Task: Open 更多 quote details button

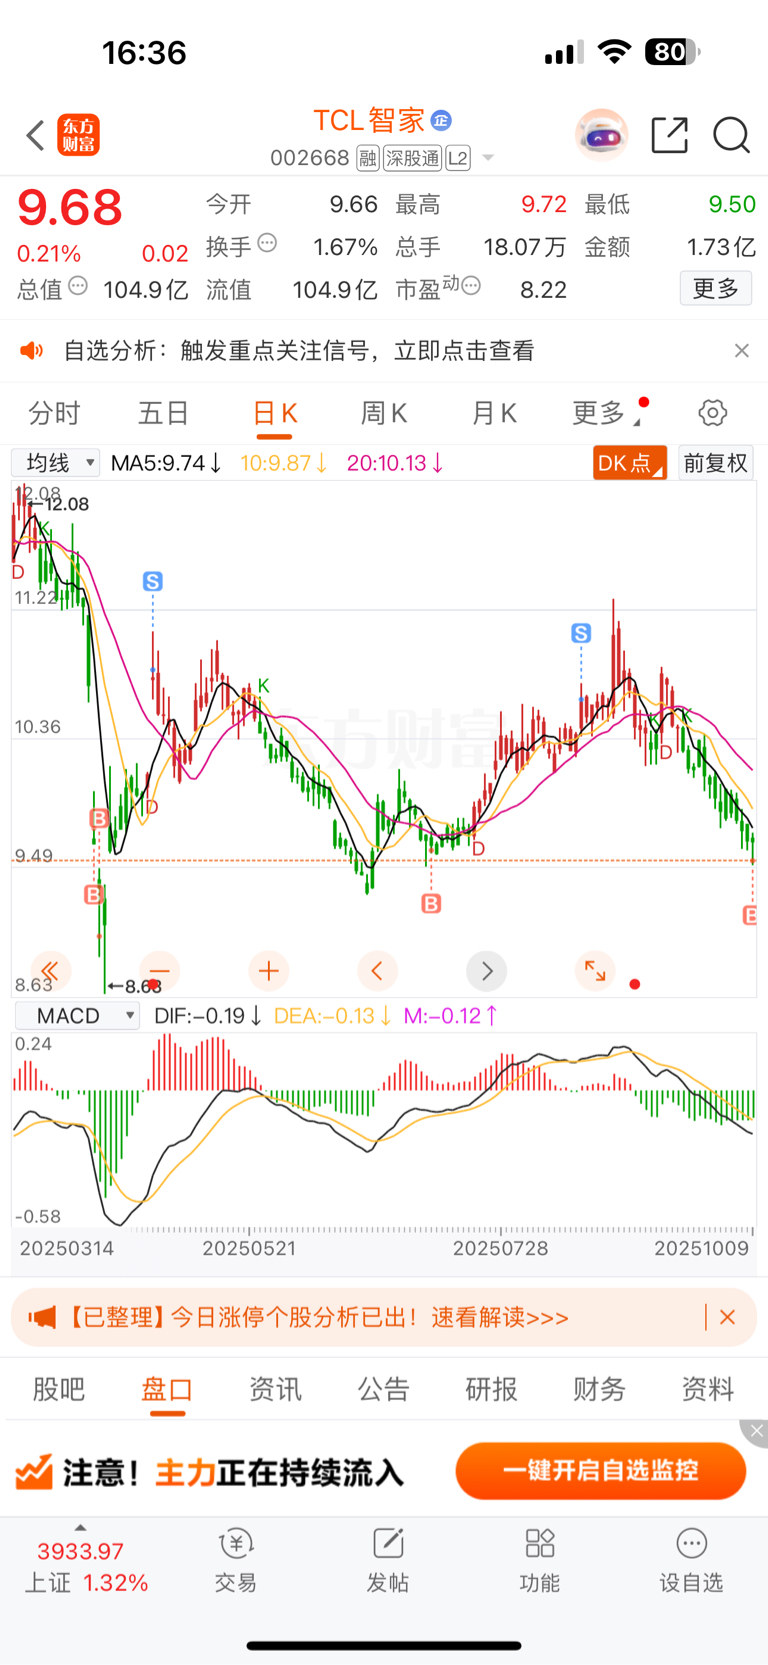Action: [x=716, y=289]
